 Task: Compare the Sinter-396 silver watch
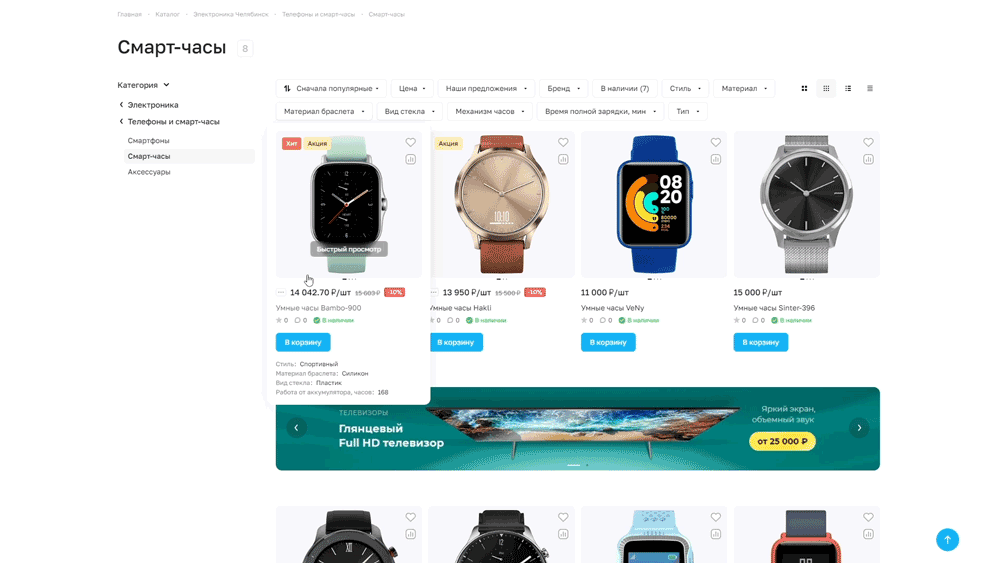[x=868, y=159]
